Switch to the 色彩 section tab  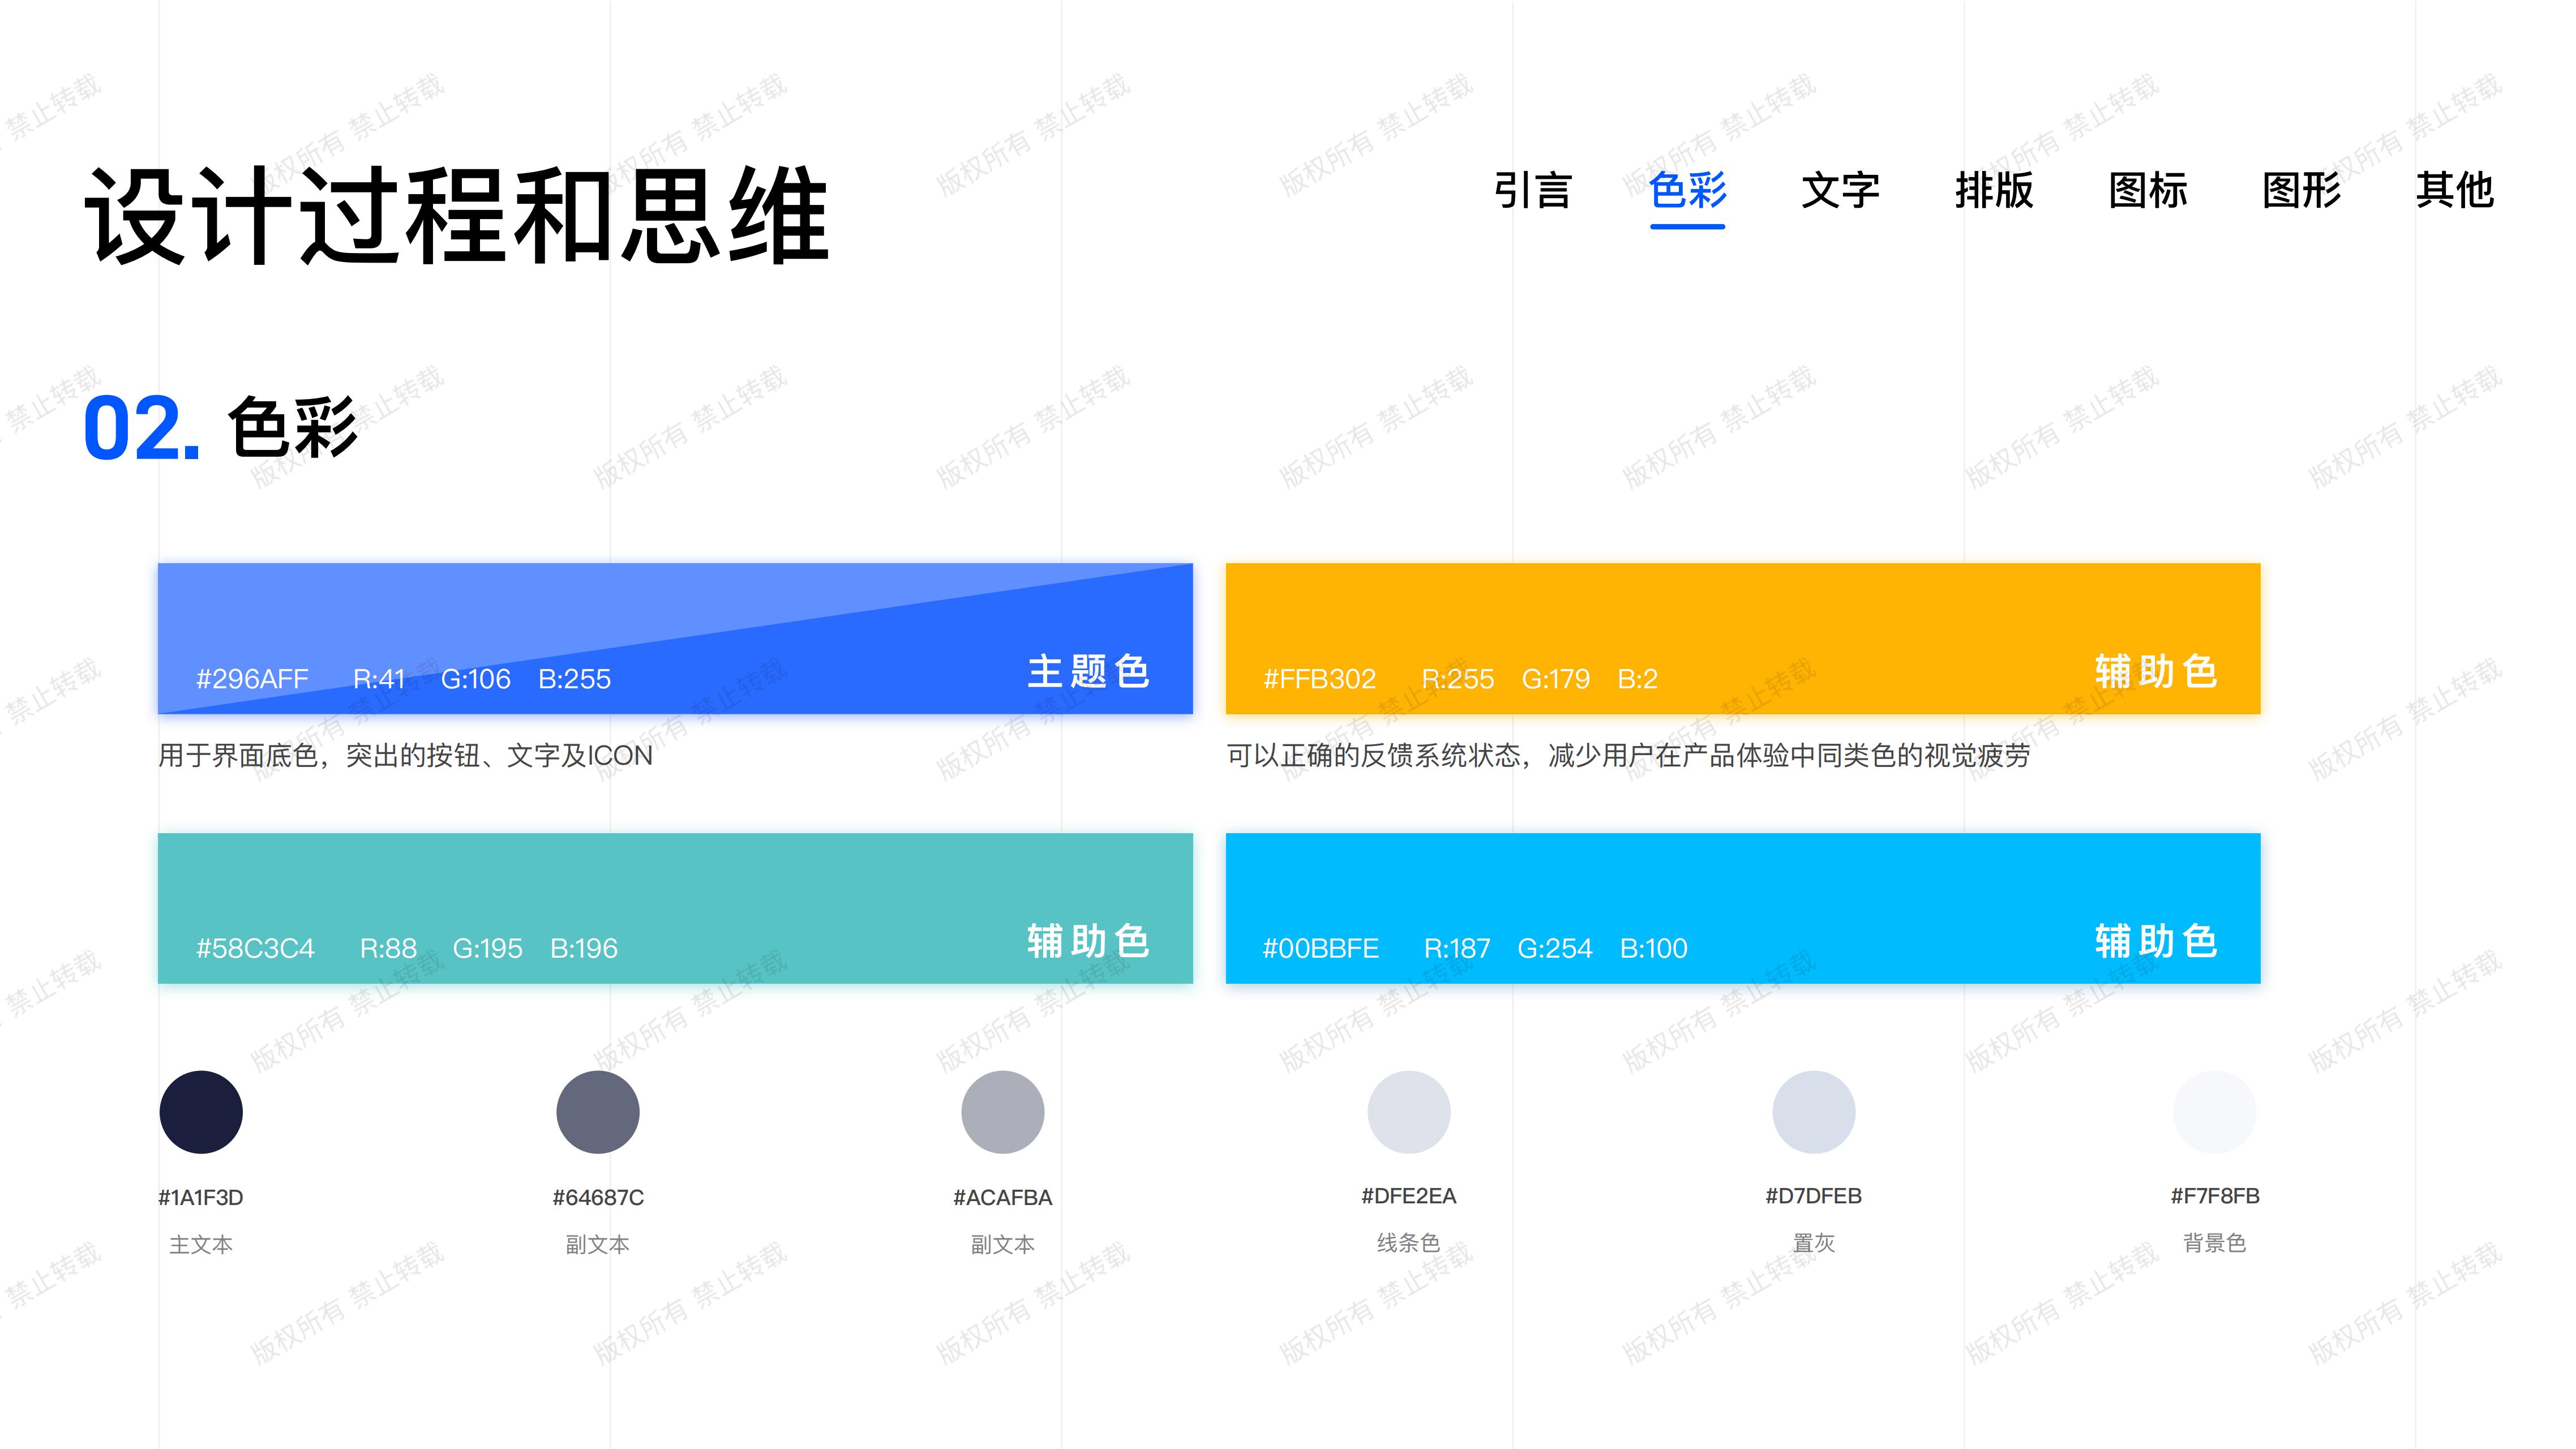pos(1688,191)
